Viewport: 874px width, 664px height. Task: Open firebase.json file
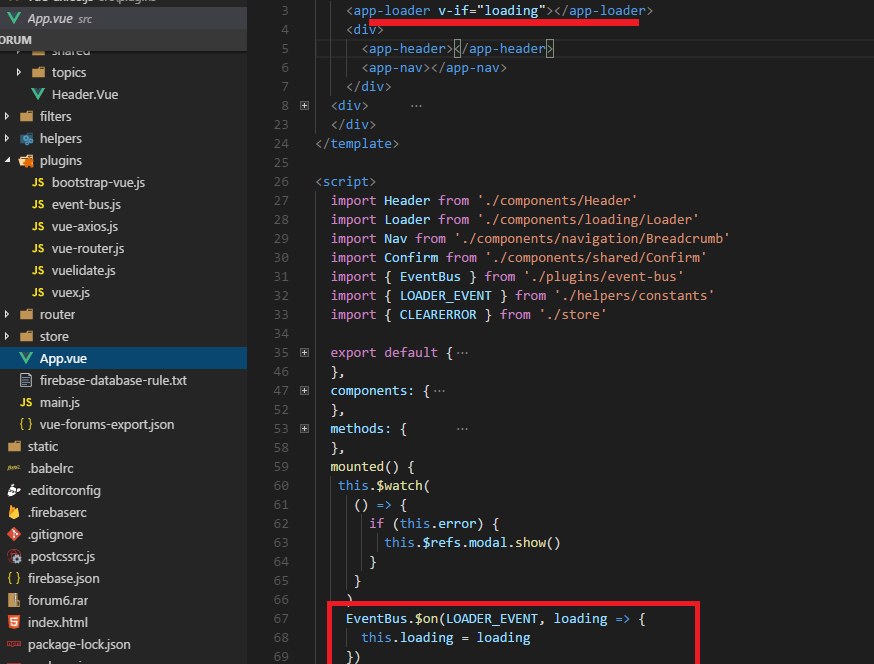click(64, 579)
